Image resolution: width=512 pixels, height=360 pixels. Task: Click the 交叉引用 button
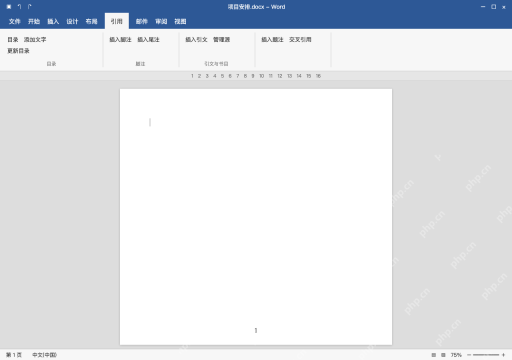(300, 40)
